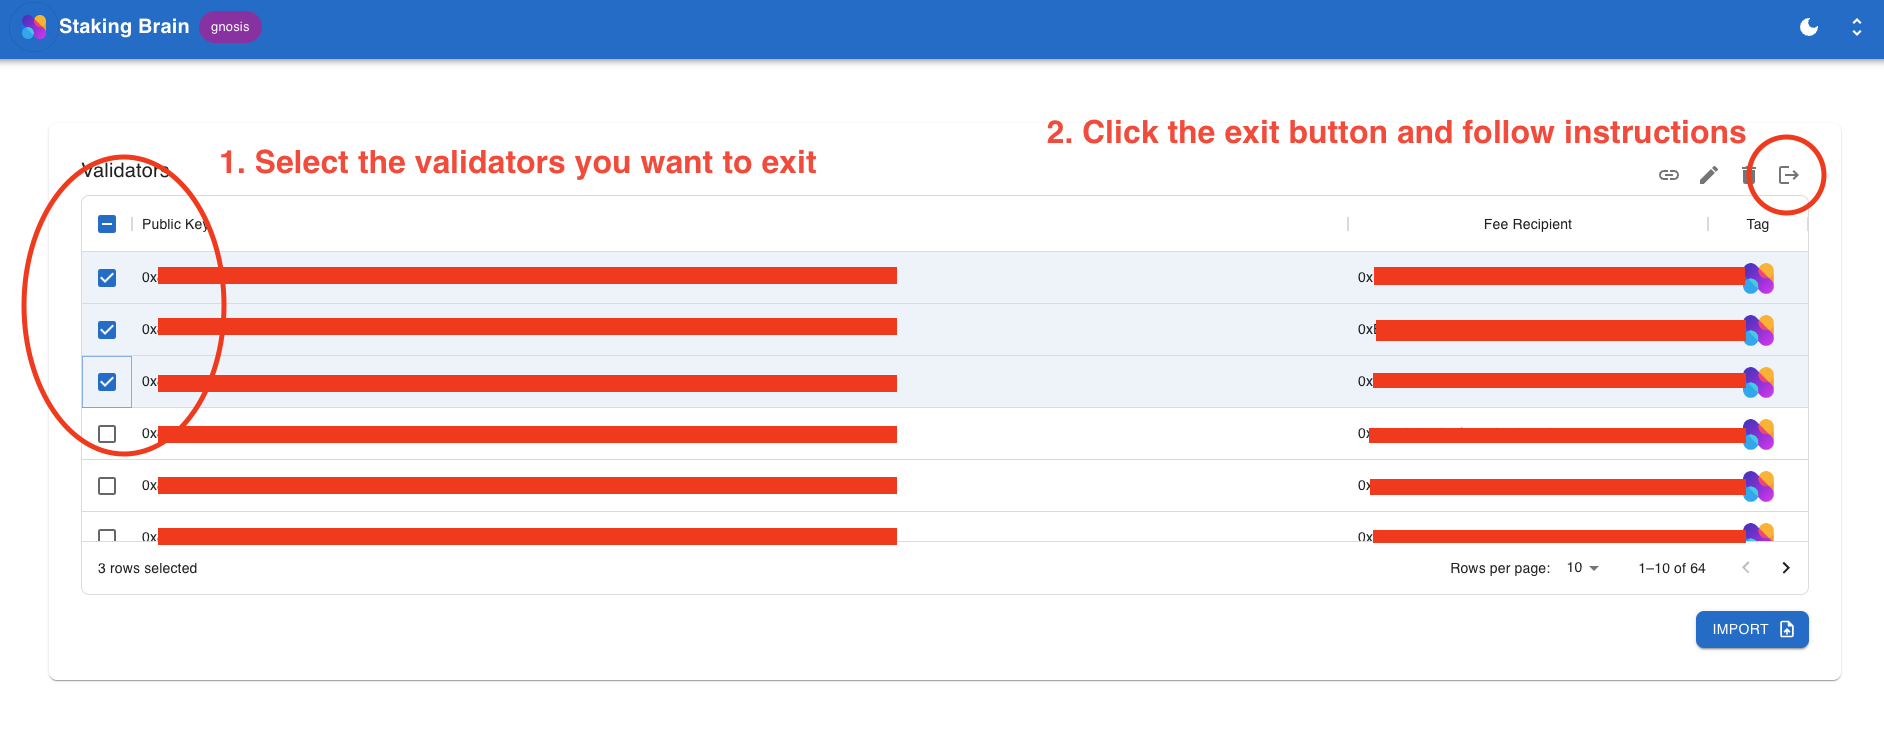Click fourth row's tag icon
Viewport: 1884px width, 729px height.
tap(1759, 434)
